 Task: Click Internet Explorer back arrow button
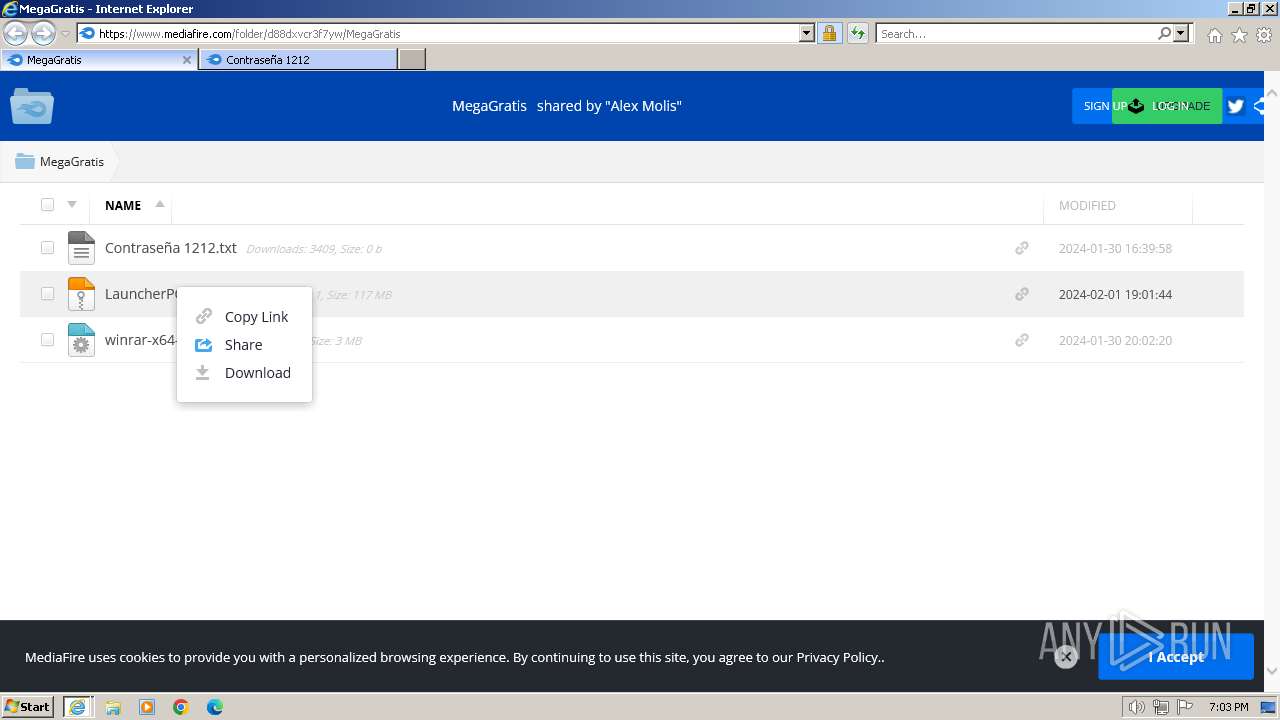click(x=15, y=33)
